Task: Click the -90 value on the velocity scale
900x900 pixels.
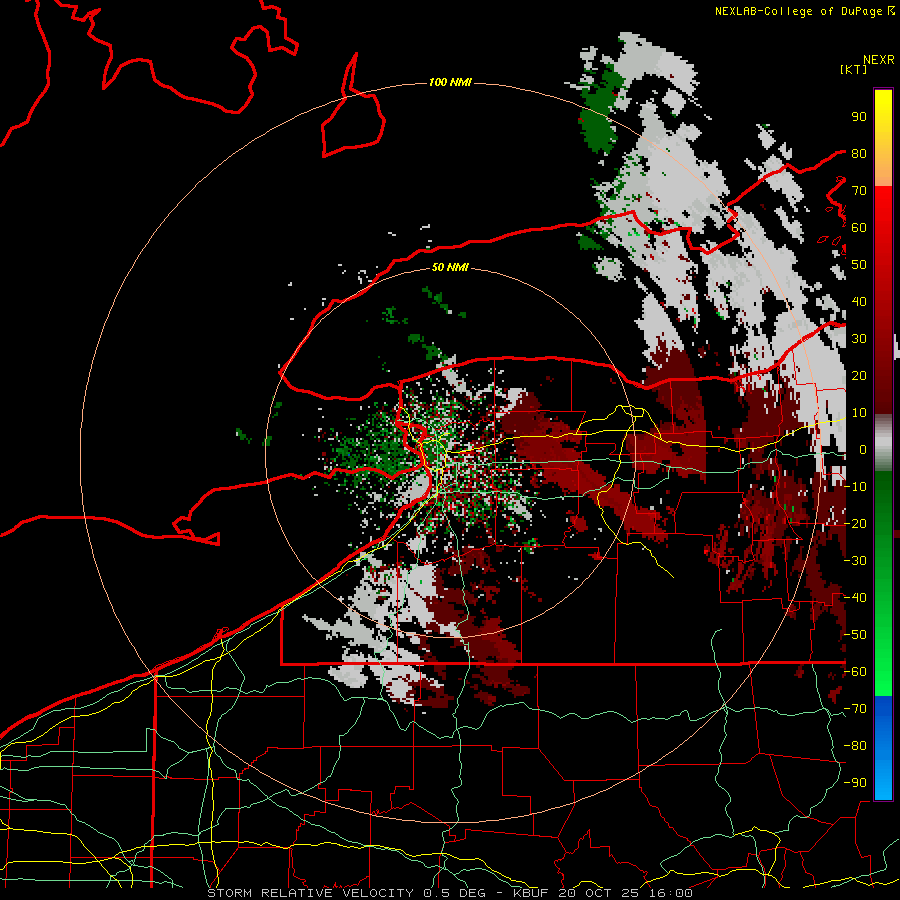Action: [x=855, y=783]
